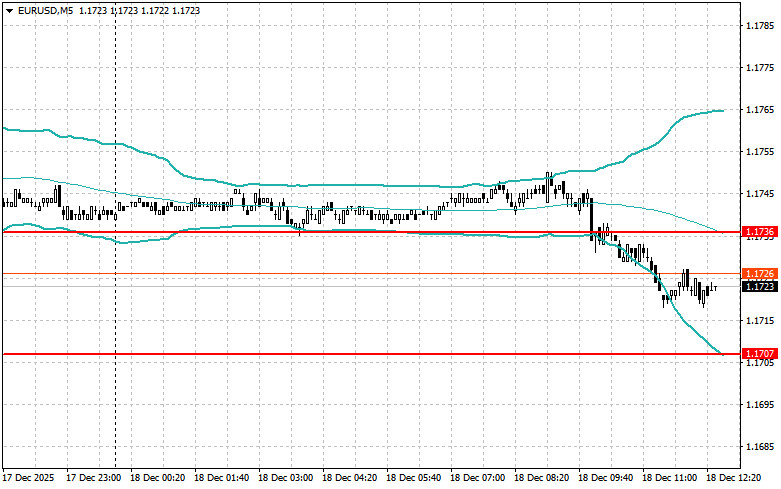Click the 1.1755 price axis value
781x489 pixels.
point(760,152)
